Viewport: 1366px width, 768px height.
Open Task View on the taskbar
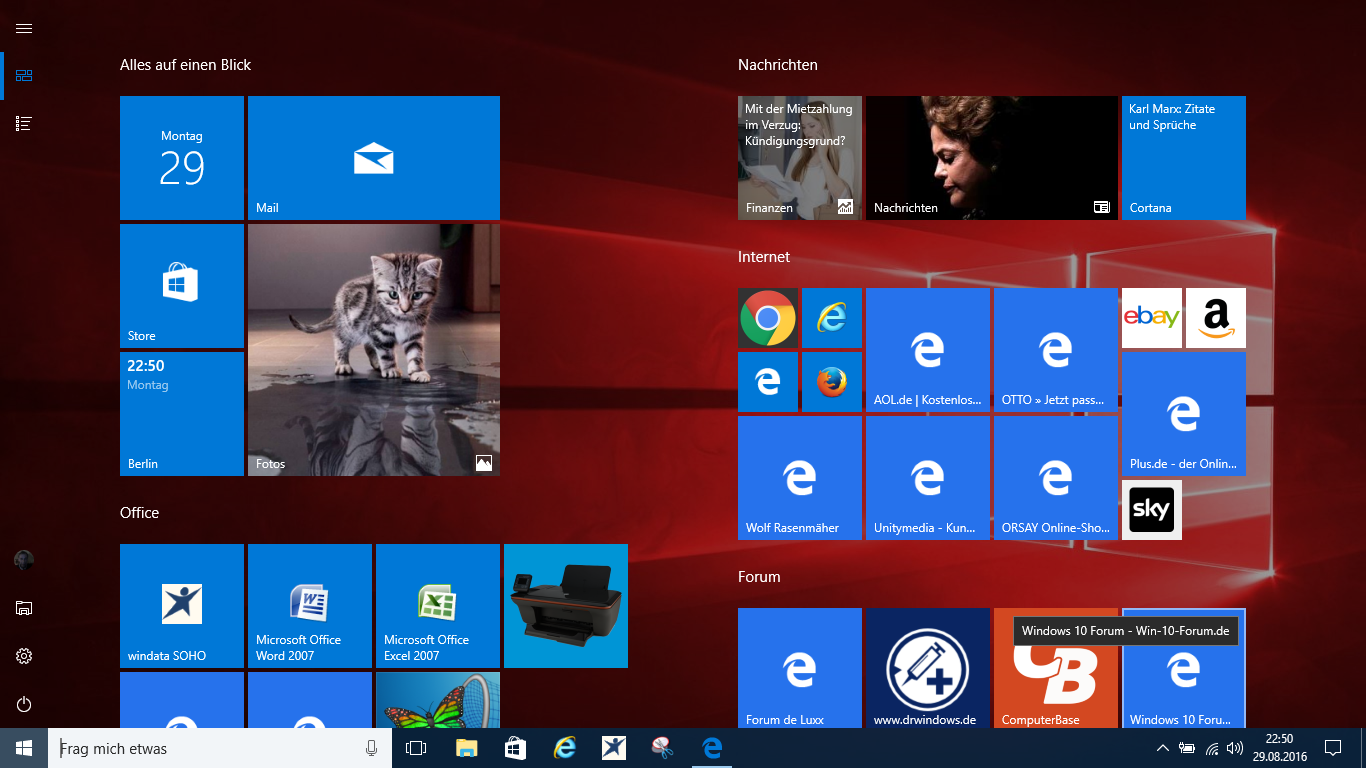(x=416, y=748)
